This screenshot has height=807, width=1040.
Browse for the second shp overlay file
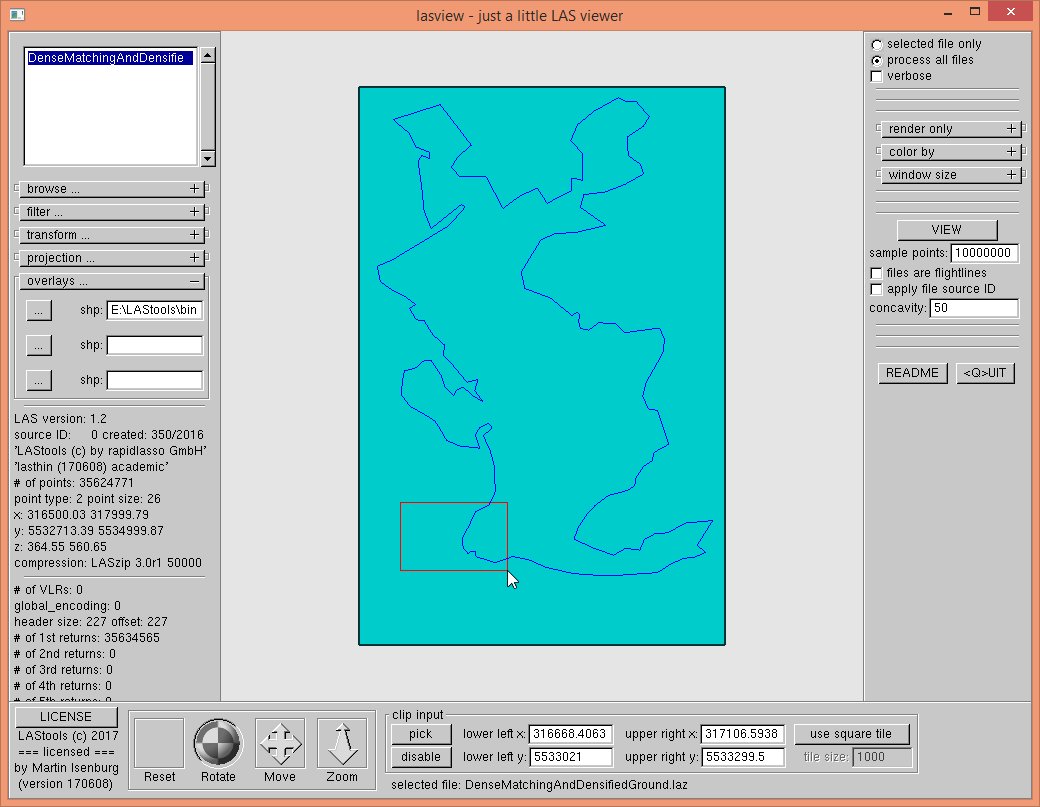click(x=38, y=346)
